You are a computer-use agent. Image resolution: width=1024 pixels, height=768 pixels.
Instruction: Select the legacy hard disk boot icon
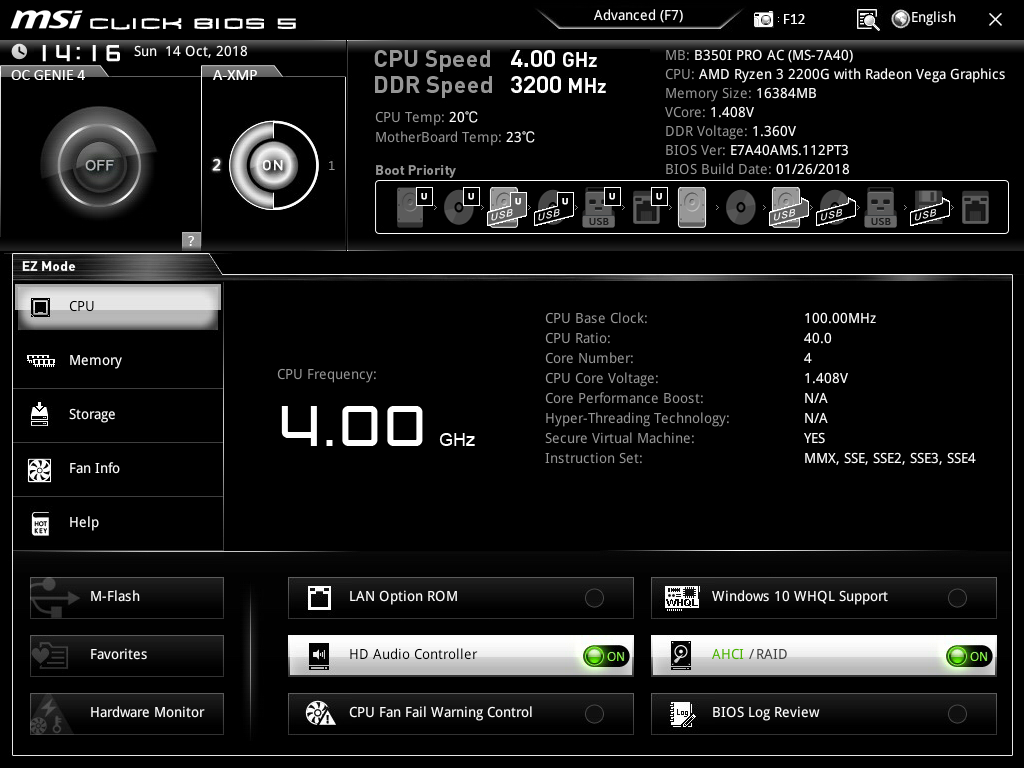(692, 207)
